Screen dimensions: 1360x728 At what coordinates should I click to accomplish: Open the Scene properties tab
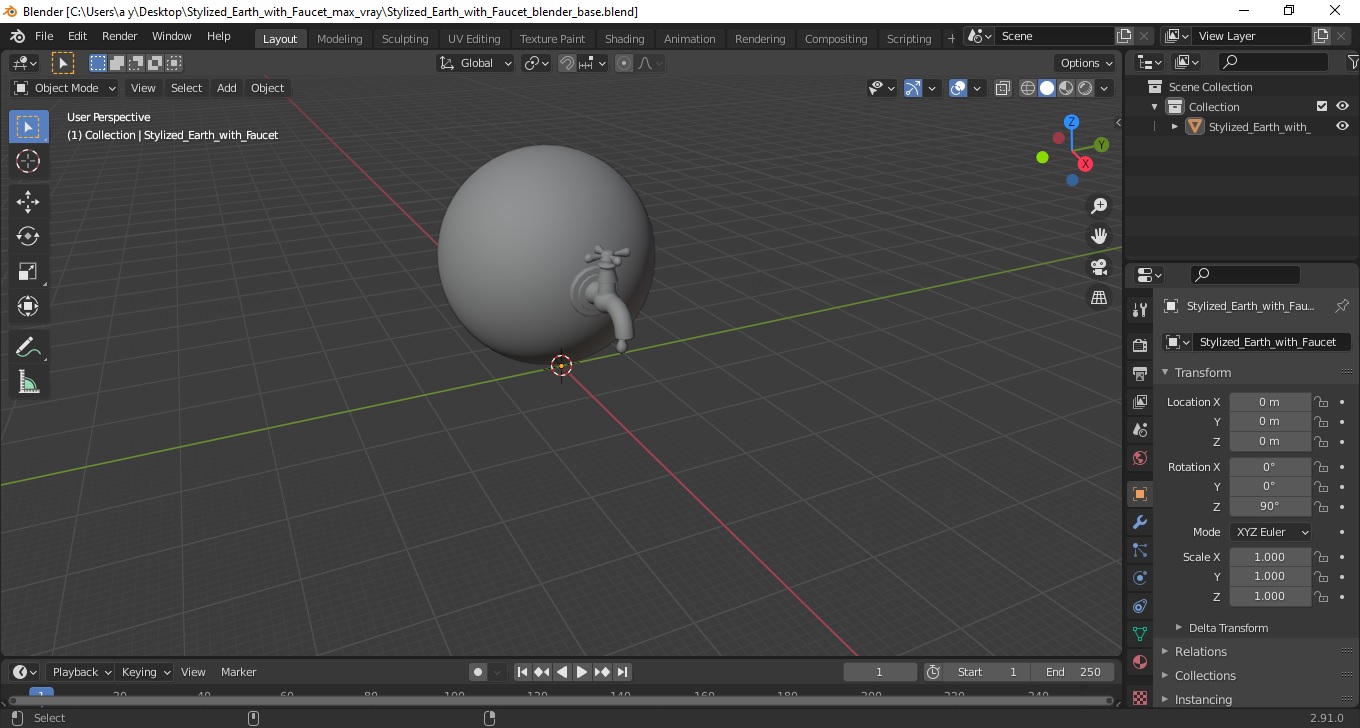(x=1140, y=430)
